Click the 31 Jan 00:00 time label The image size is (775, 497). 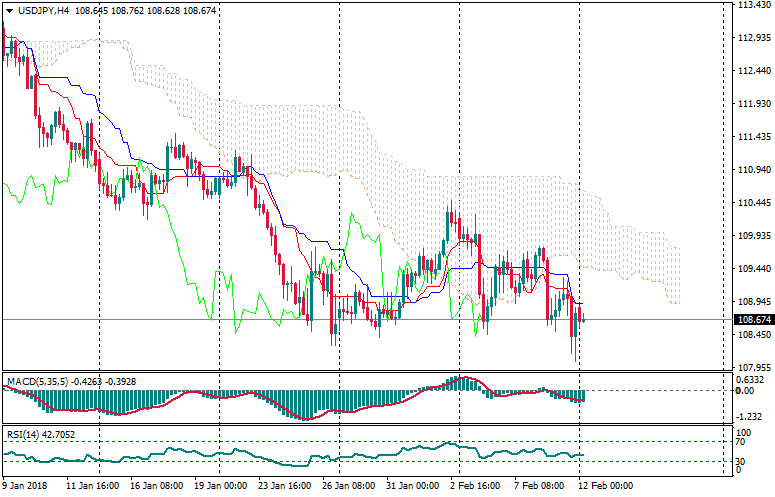pos(414,485)
